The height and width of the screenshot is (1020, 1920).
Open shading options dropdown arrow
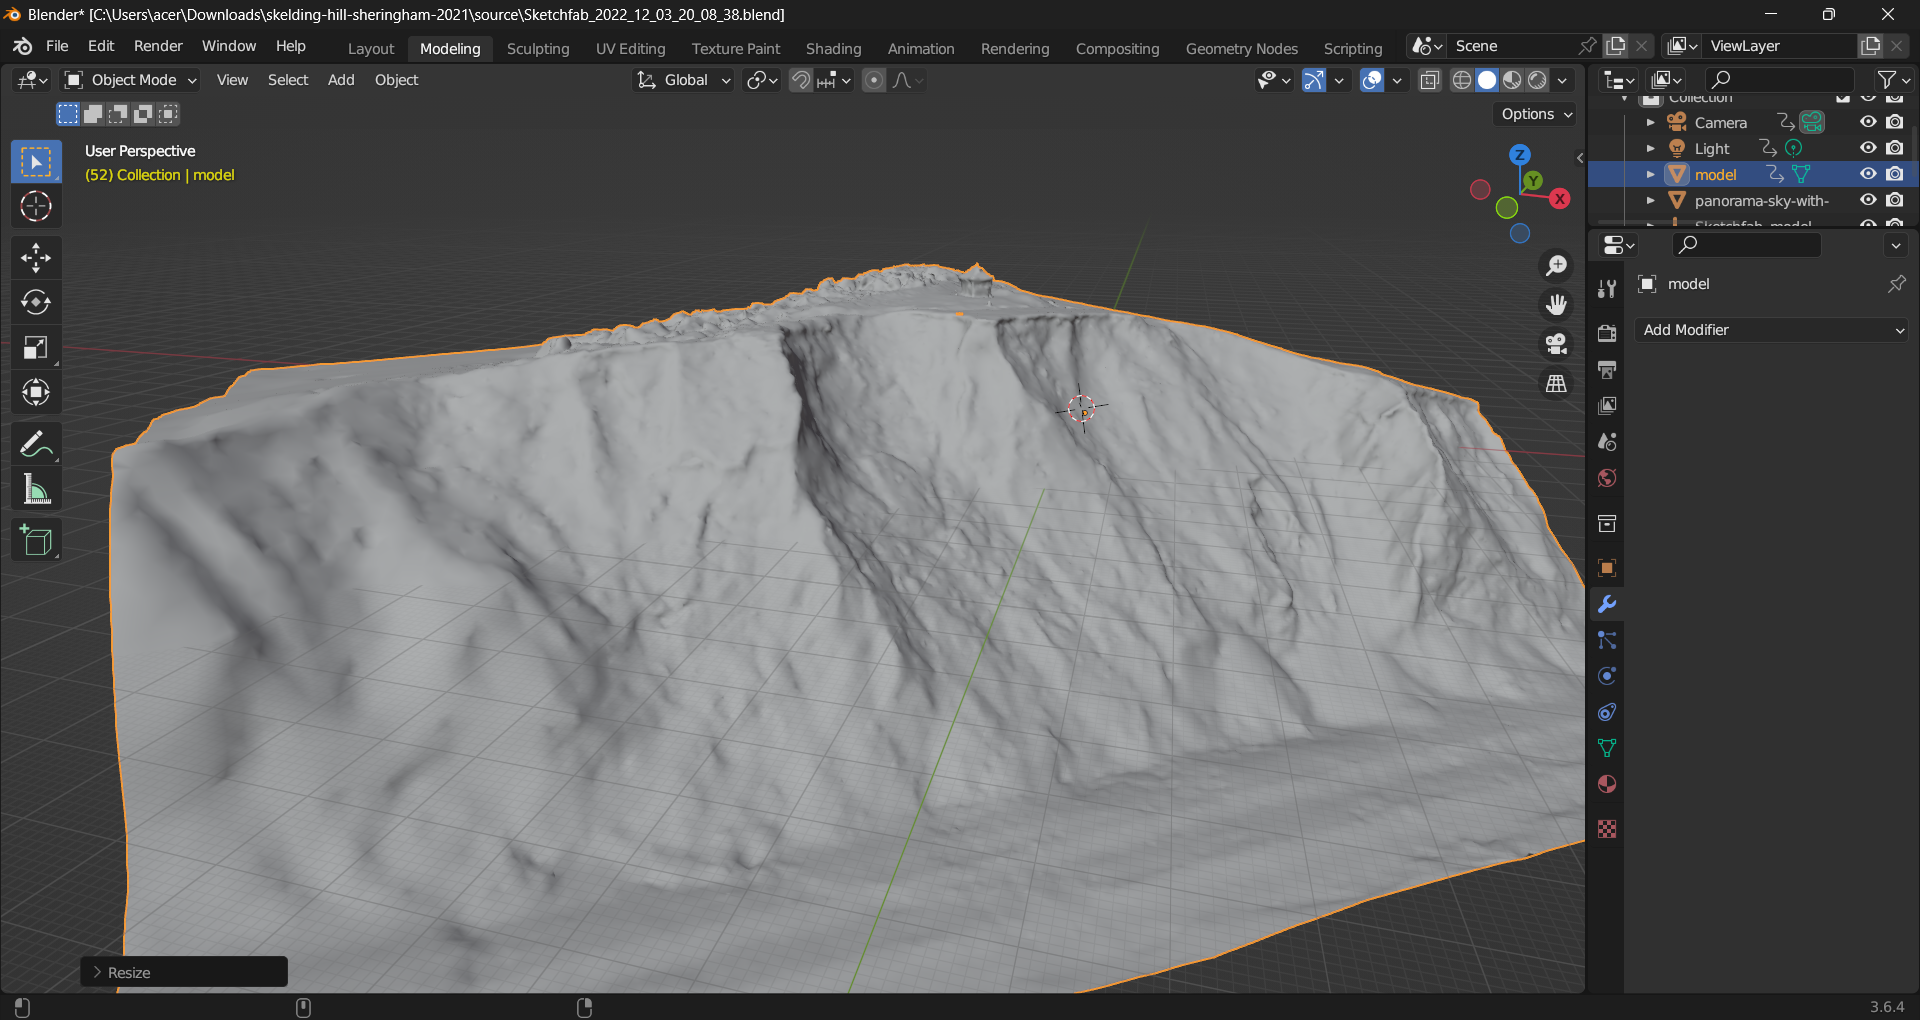tap(1562, 80)
